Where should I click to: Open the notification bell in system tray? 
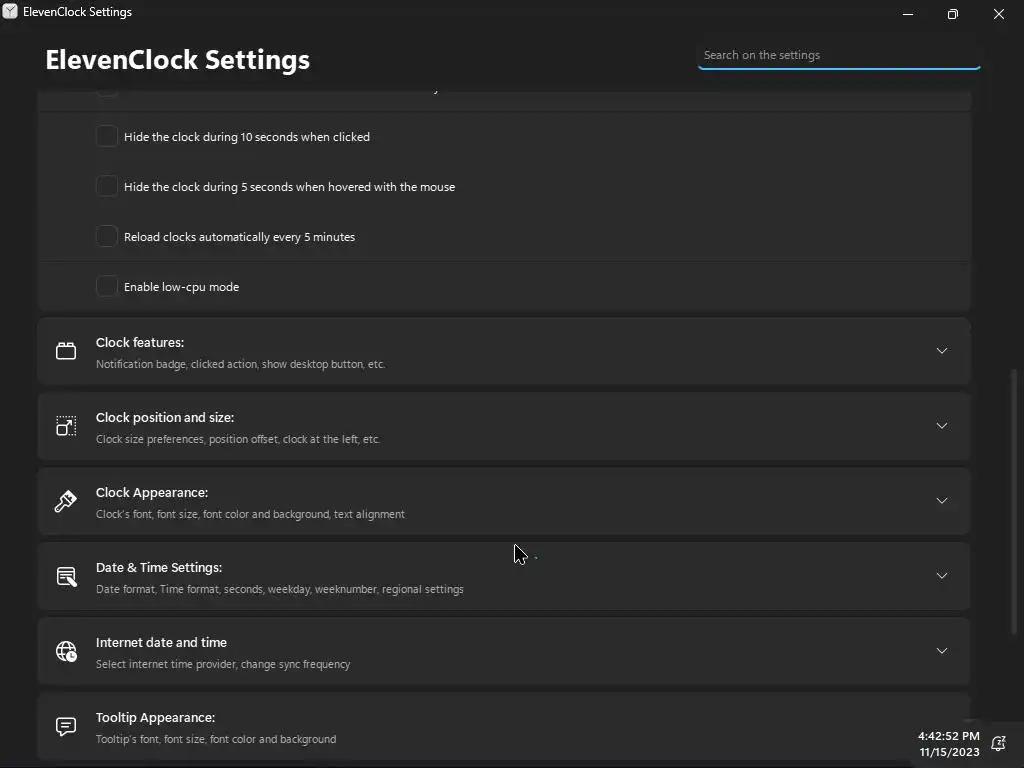[x=997, y=743]
